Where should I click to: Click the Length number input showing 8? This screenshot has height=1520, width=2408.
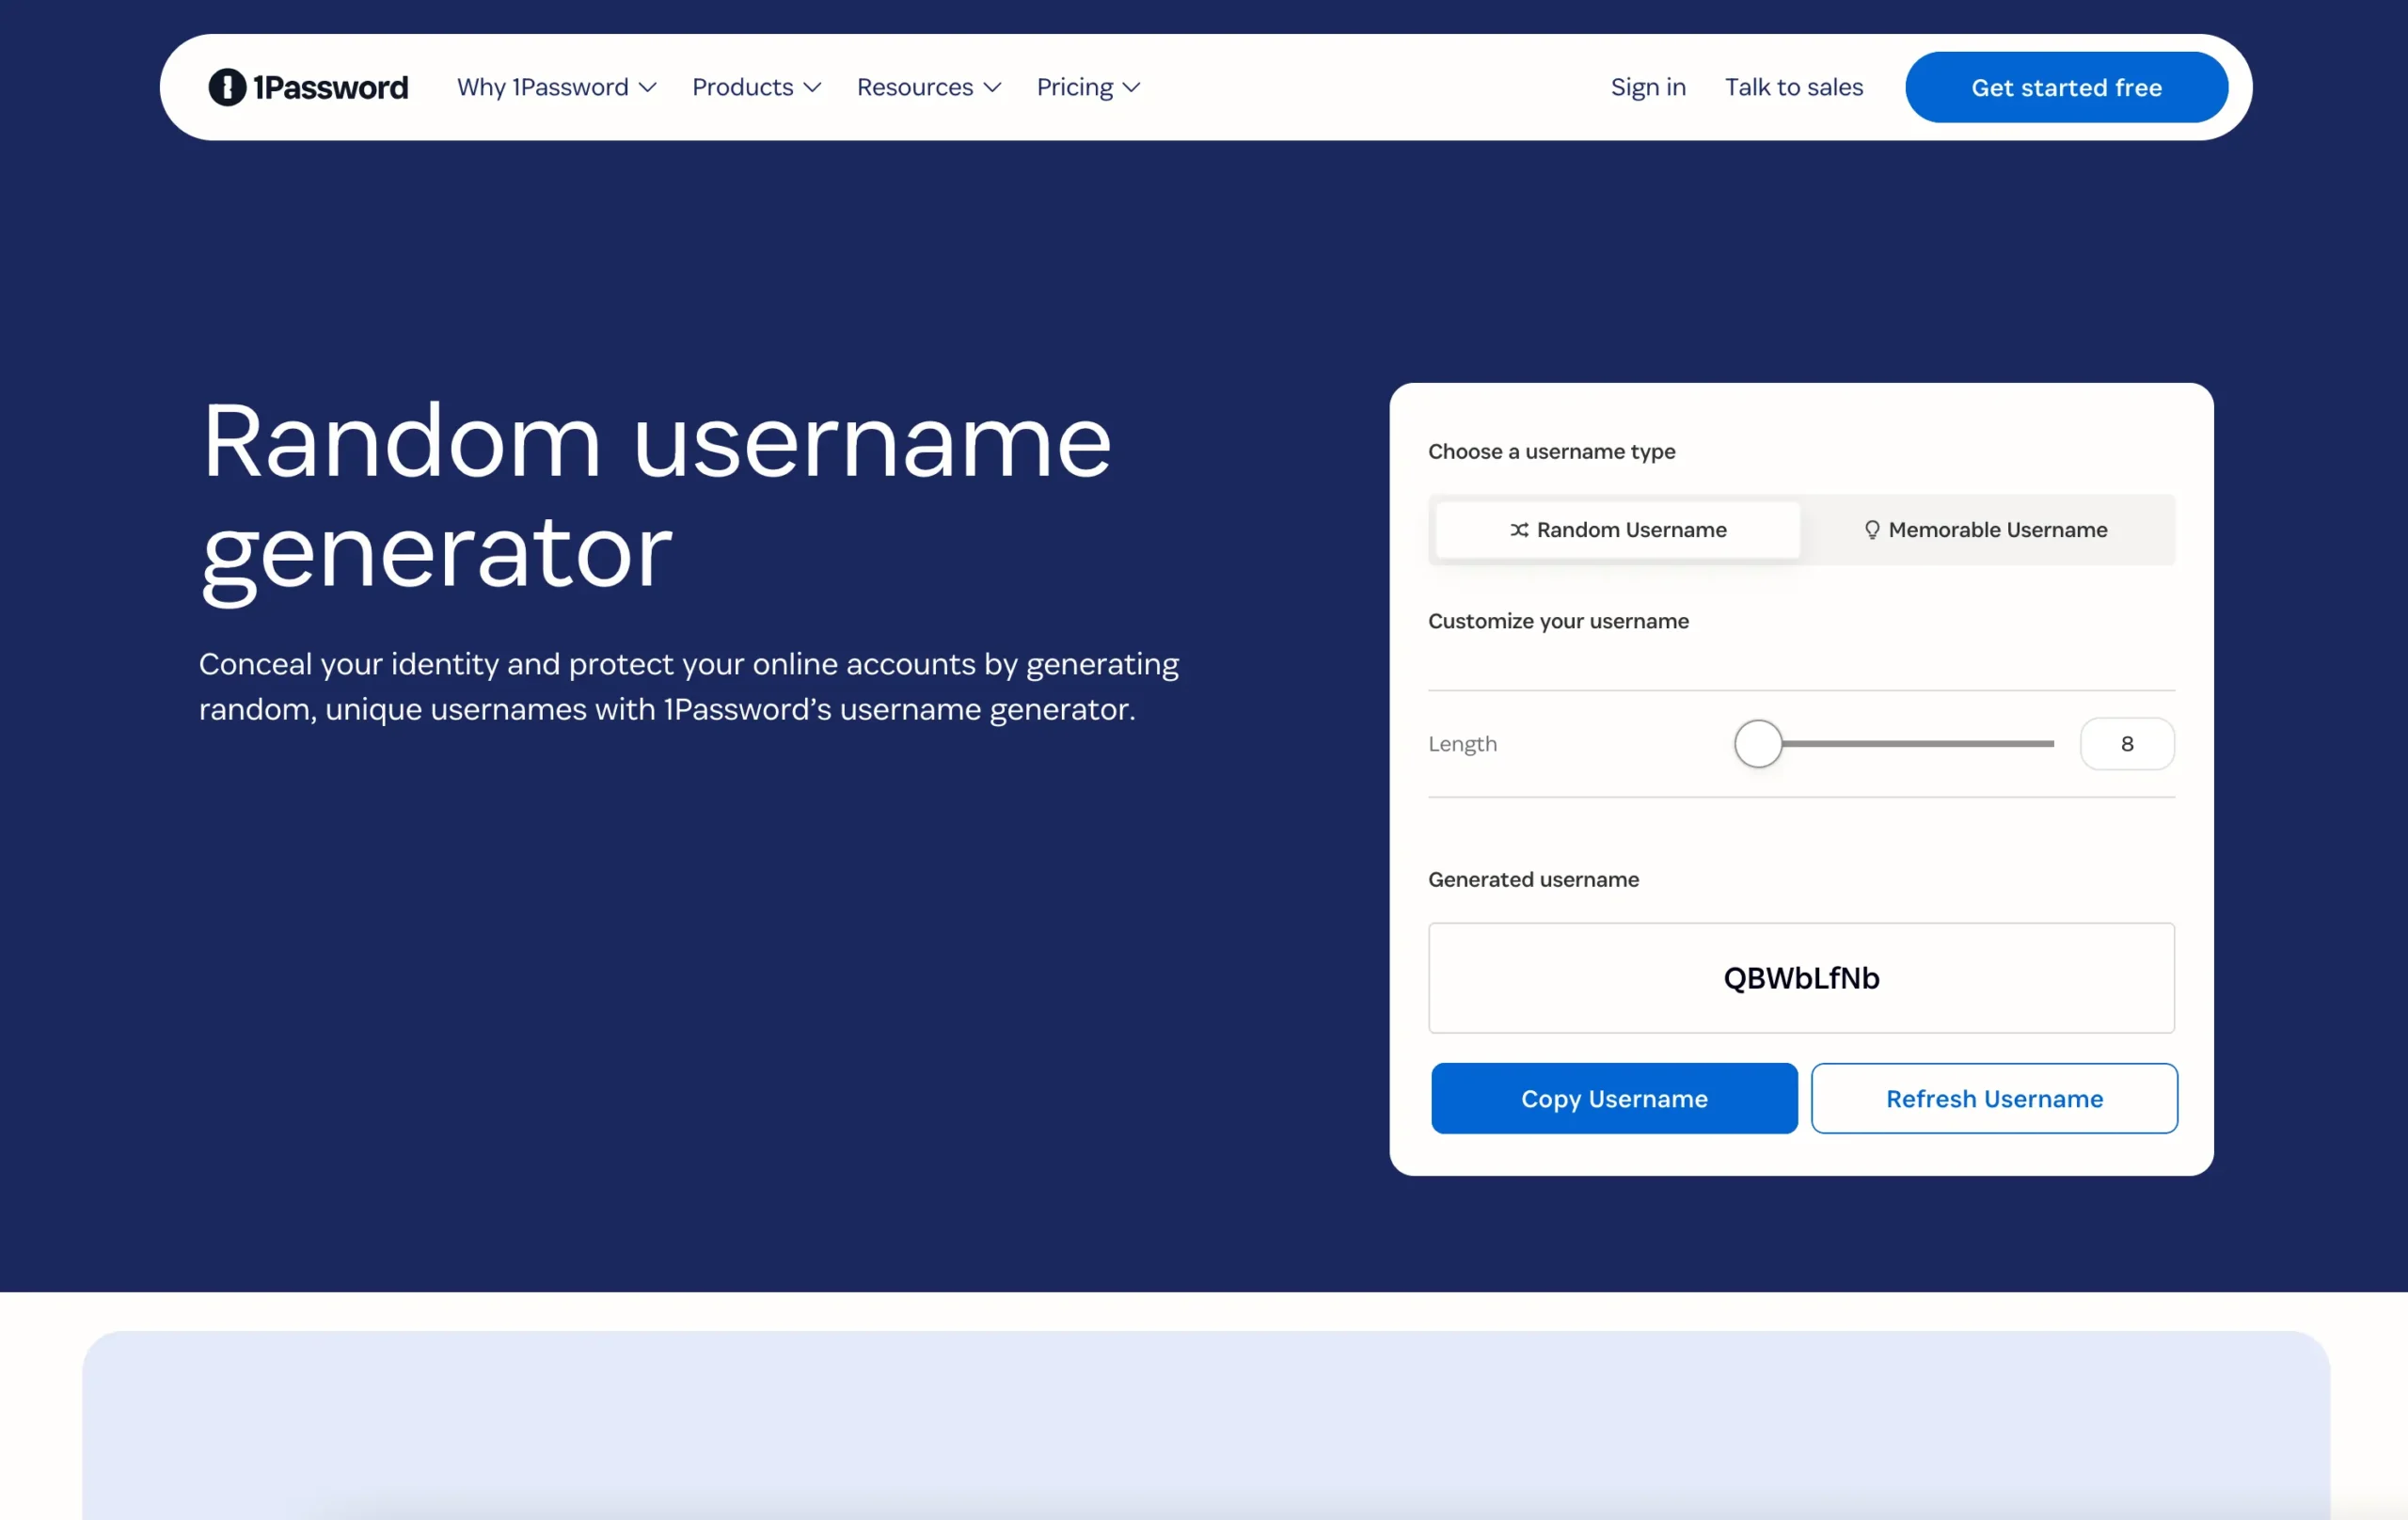[x=2127, y=744]
